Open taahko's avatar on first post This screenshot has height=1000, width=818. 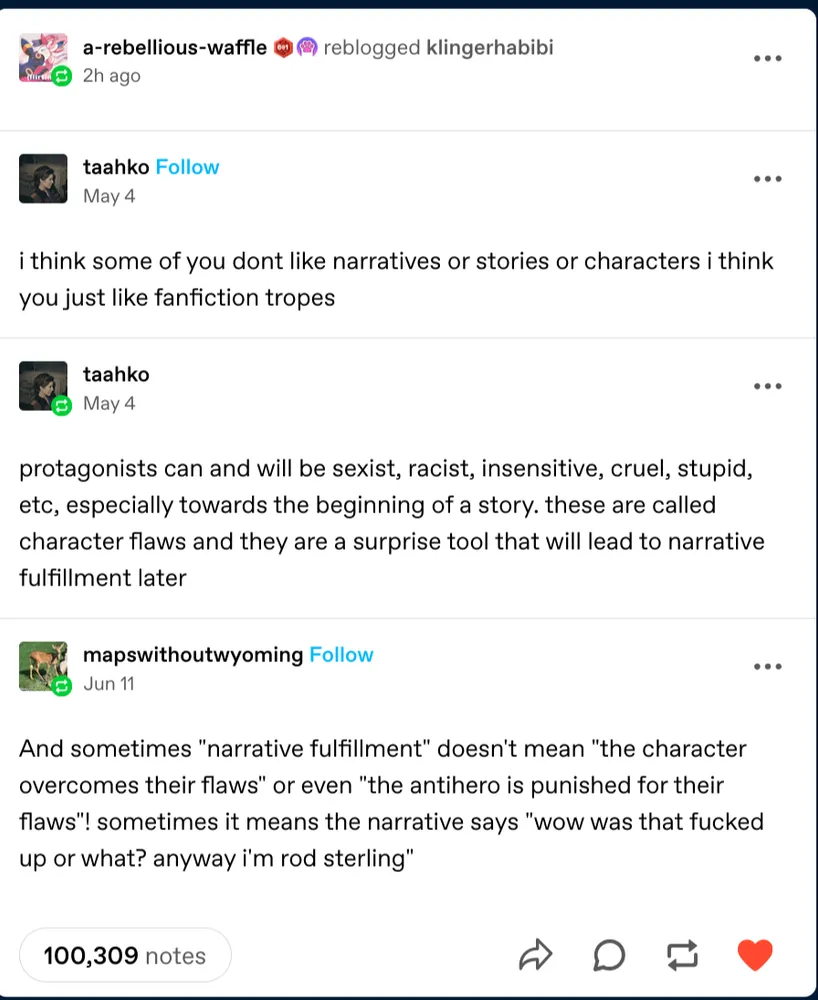pos(43,179)
